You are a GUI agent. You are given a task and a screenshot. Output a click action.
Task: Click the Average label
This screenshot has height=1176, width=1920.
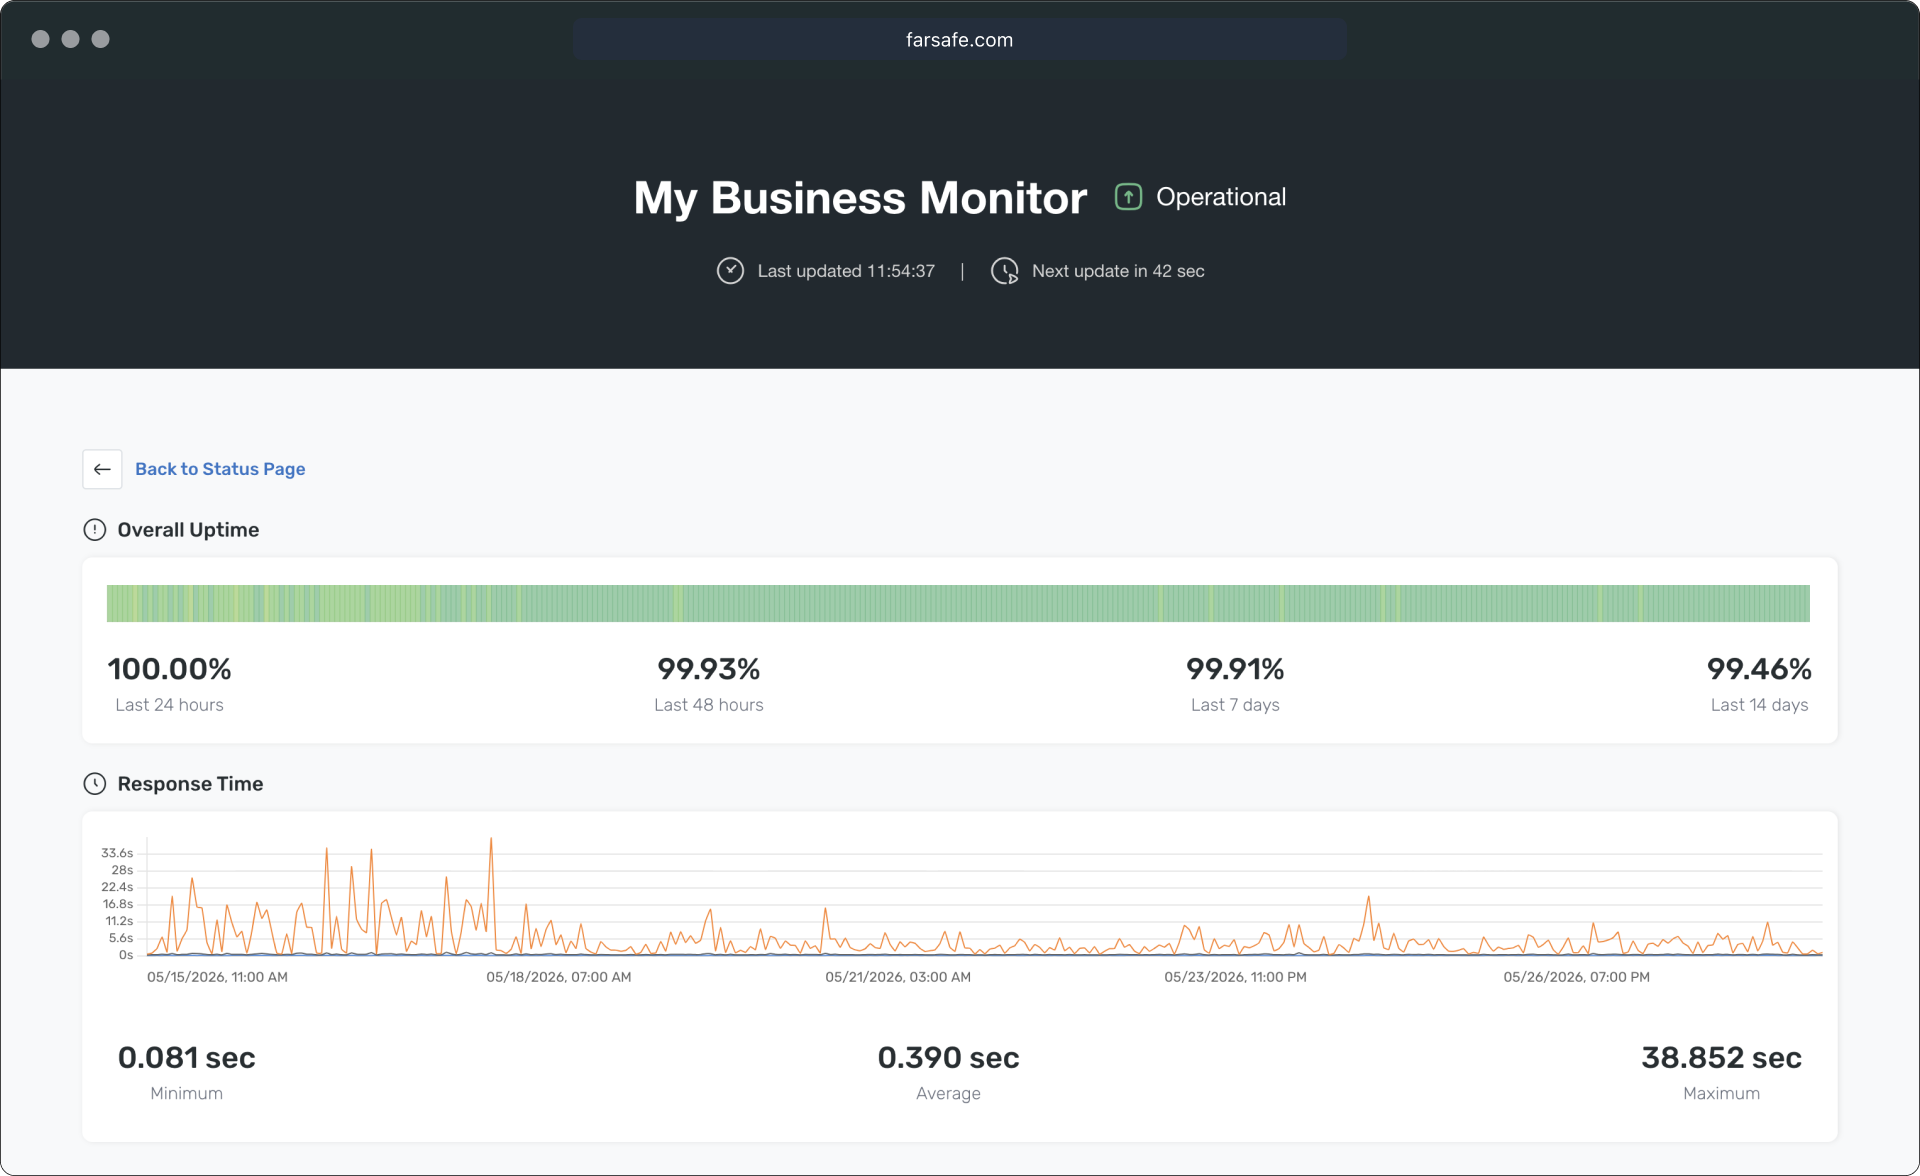coord(948,1094)
